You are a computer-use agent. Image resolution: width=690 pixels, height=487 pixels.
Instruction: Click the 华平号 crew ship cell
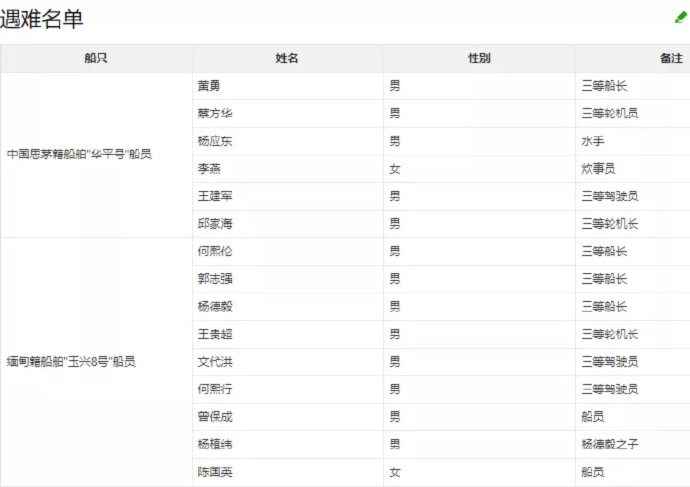point(79,154)
